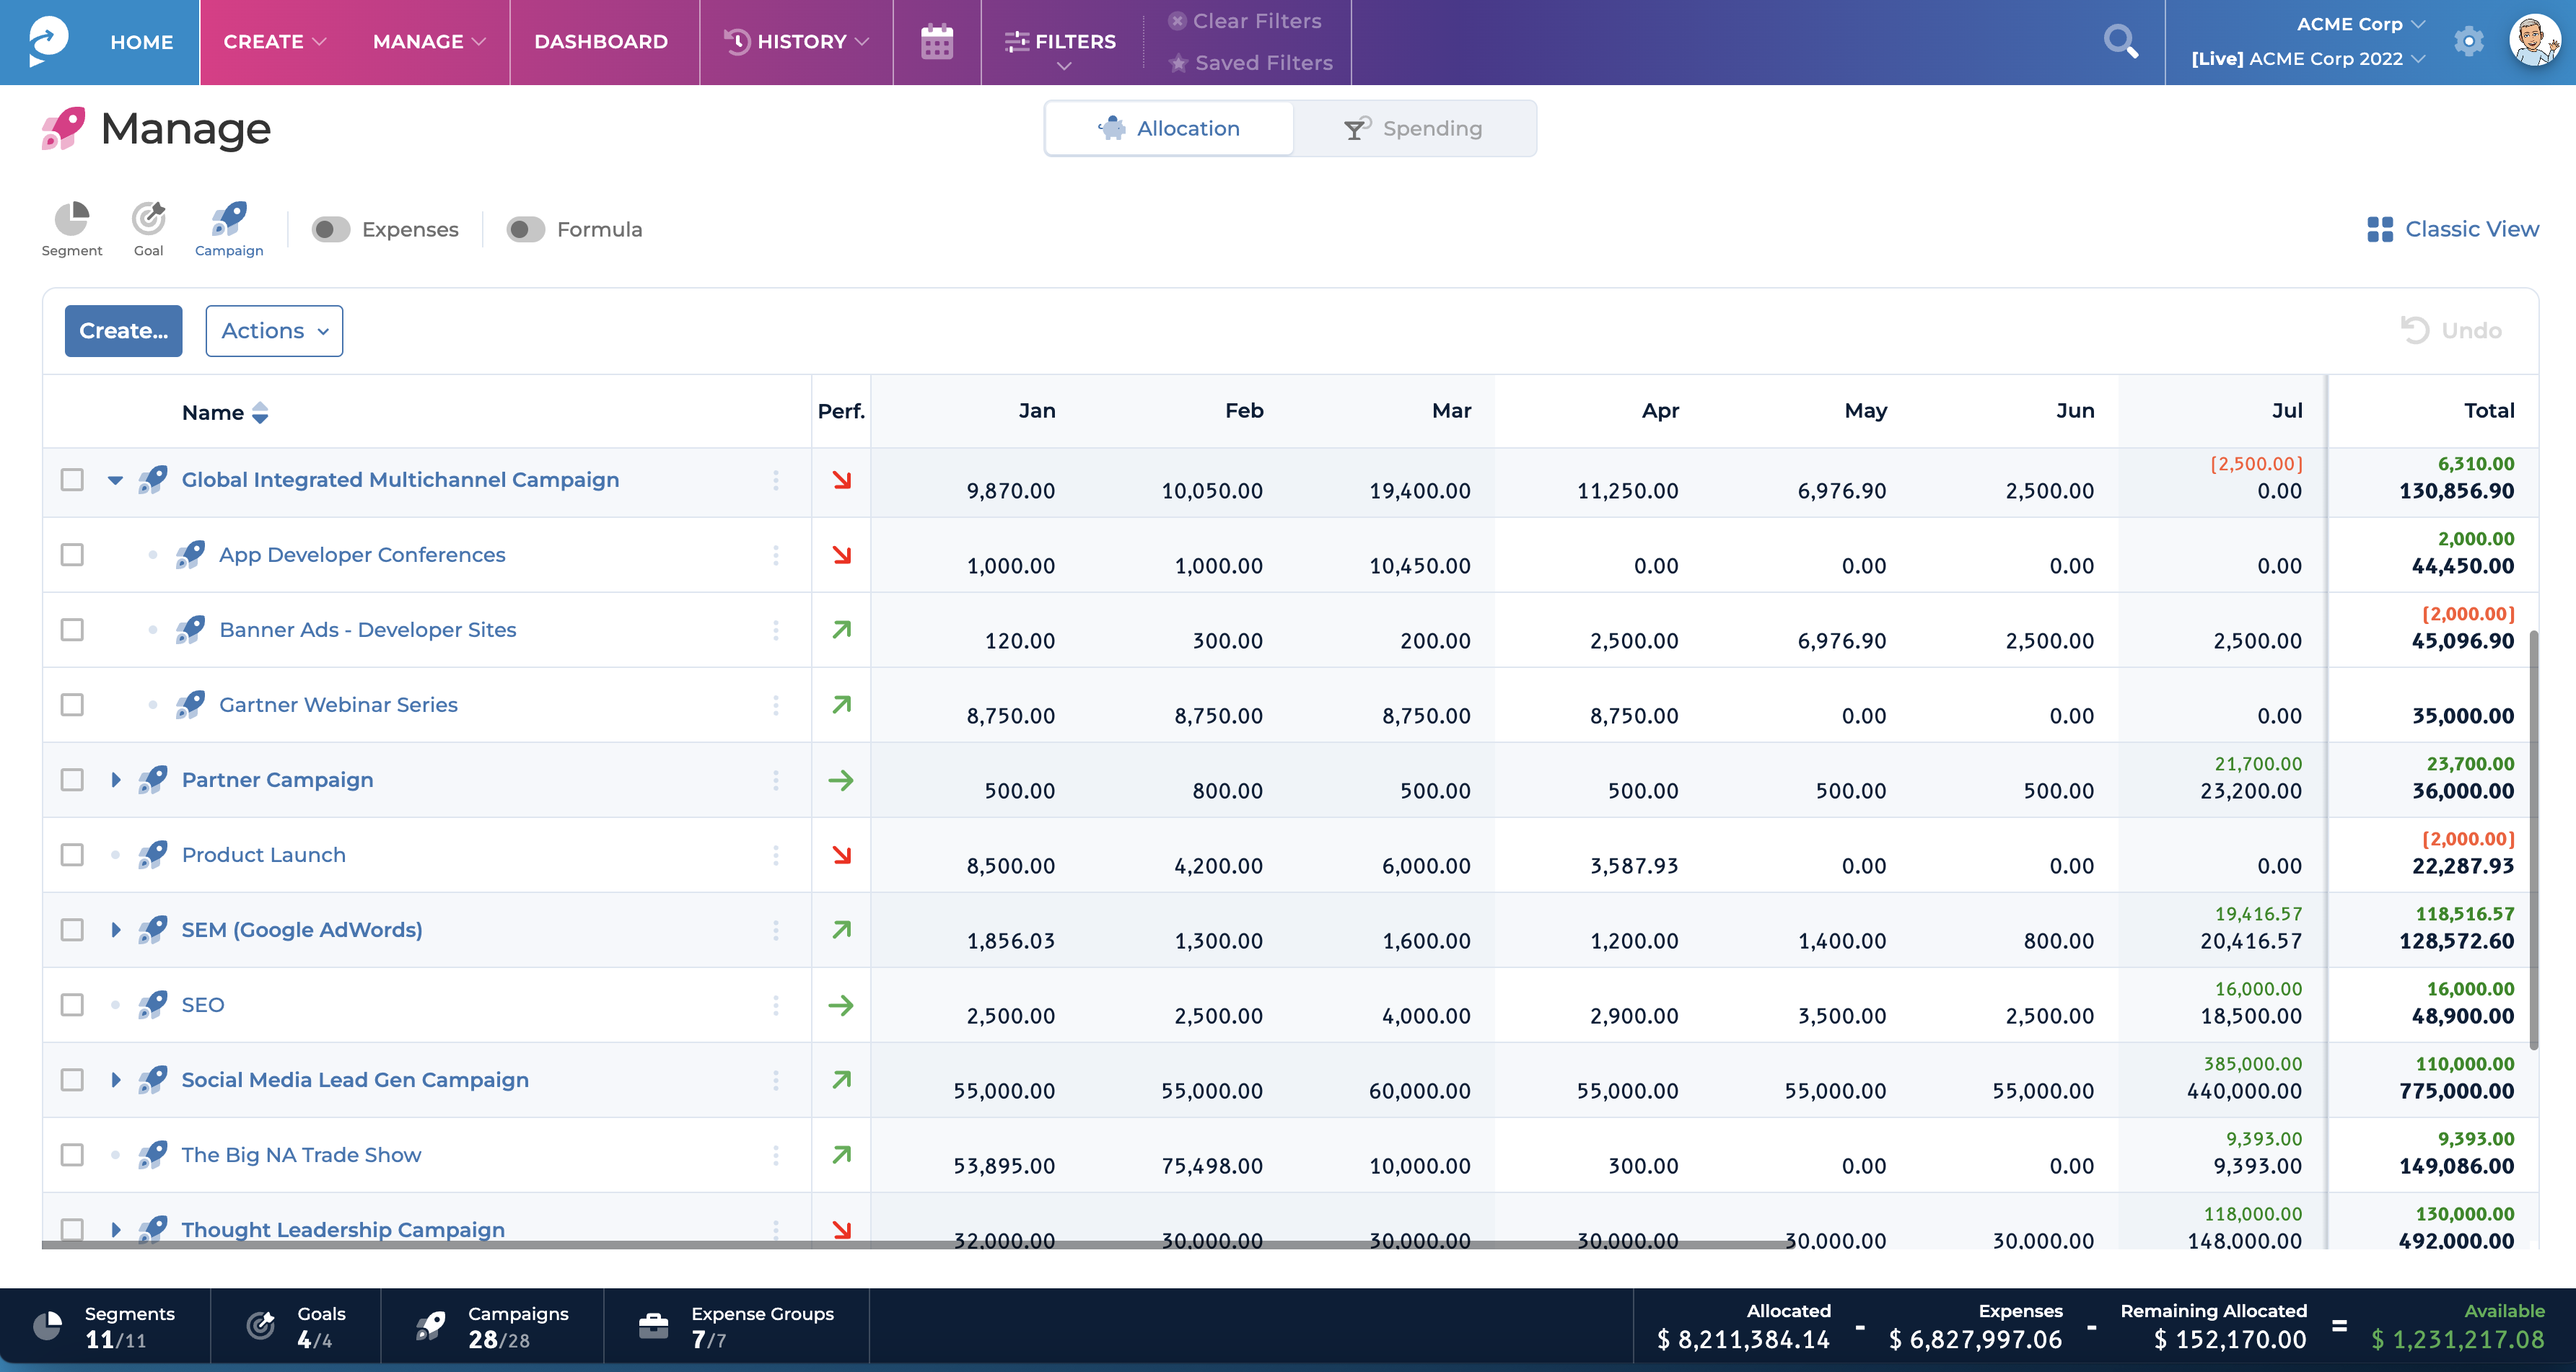Image resolution: width=2576 pixels, height=1372 pixels.
Task: Click the app logo in top-left corner
Action: [48, 41]
